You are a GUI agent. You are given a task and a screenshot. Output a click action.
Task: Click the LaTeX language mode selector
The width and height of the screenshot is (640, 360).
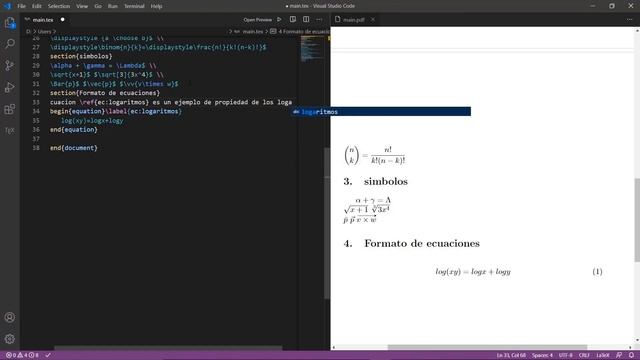click(x=602, y=355)
